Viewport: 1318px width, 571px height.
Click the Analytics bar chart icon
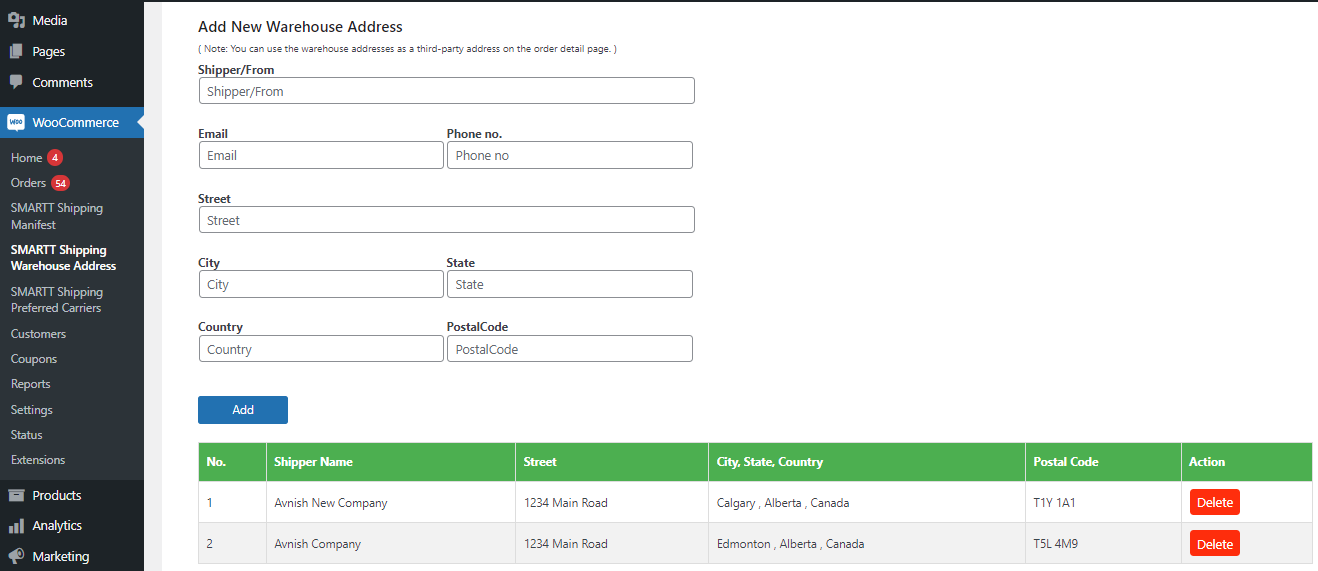pos(16,525)
